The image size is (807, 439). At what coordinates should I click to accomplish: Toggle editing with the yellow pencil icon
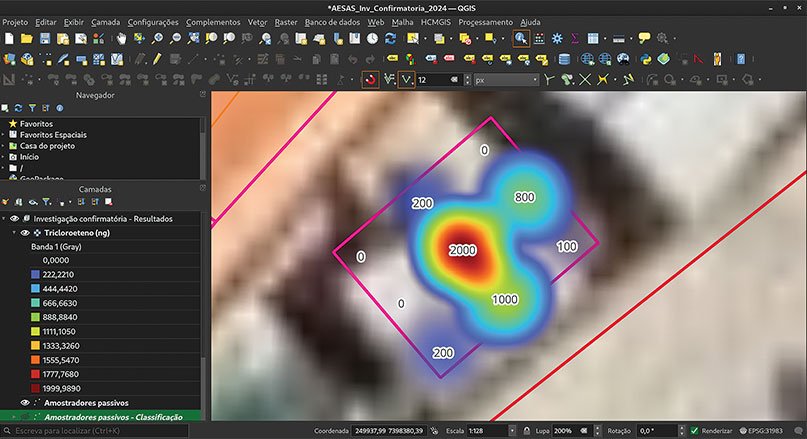(157, 59)
